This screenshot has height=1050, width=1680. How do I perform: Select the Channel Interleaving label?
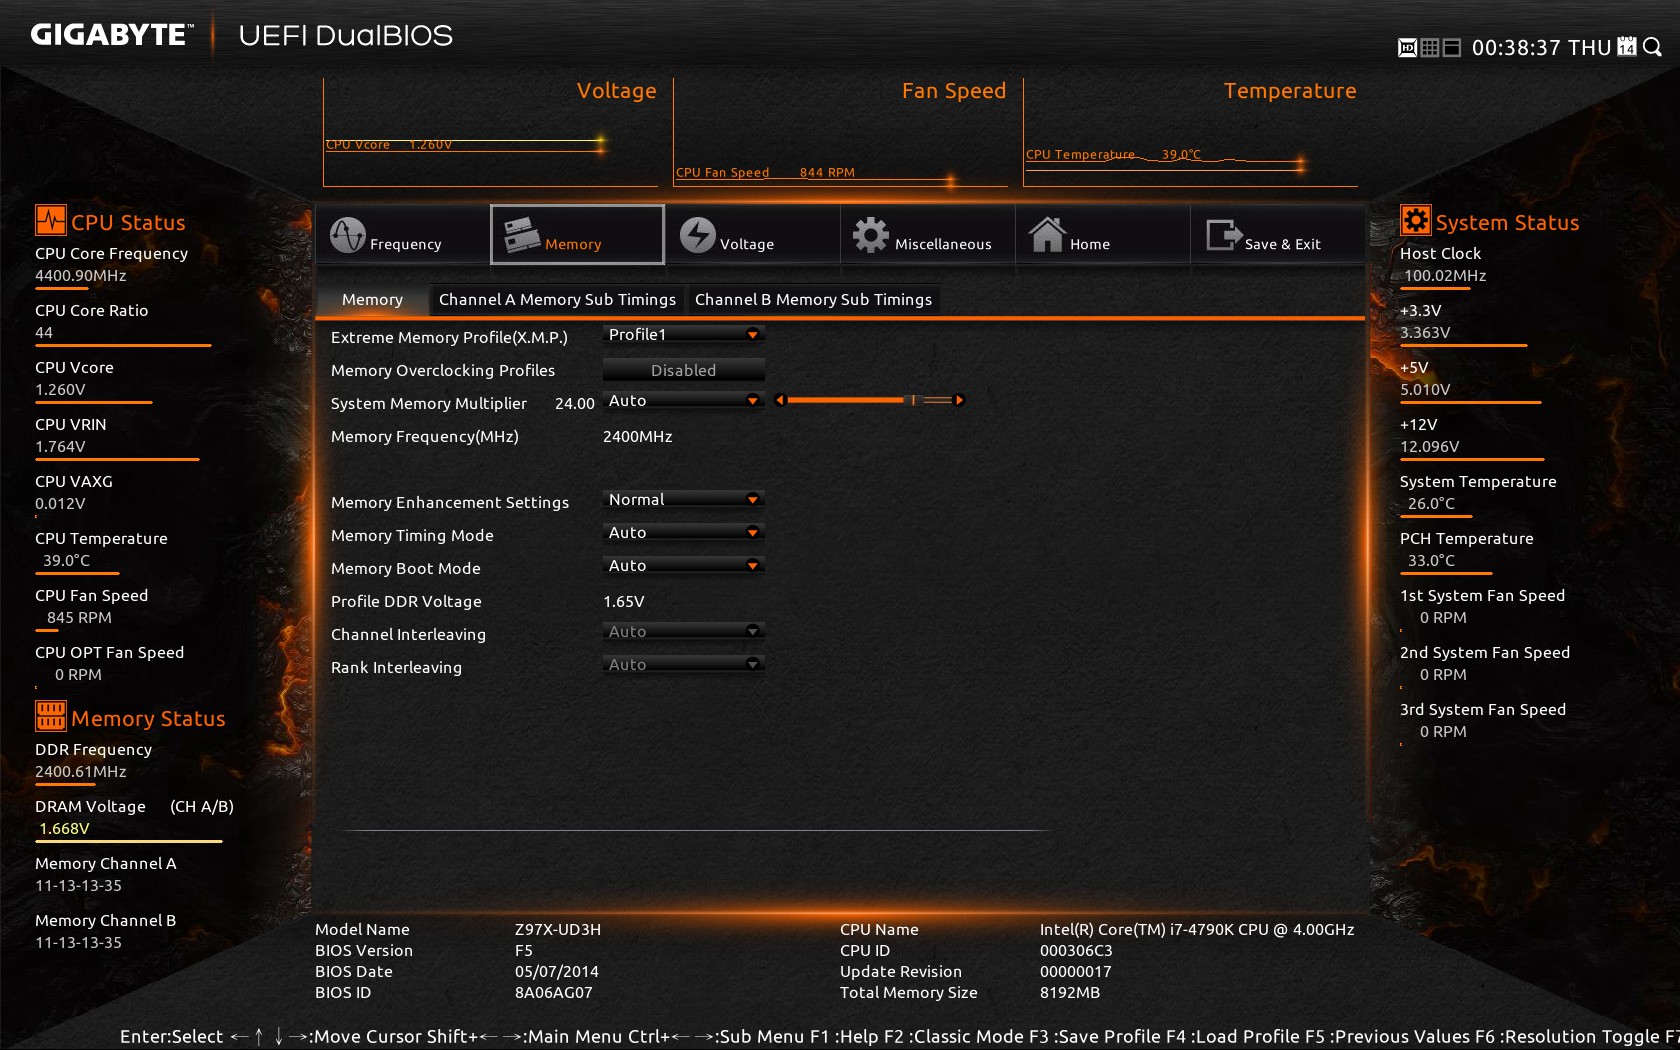408,635
